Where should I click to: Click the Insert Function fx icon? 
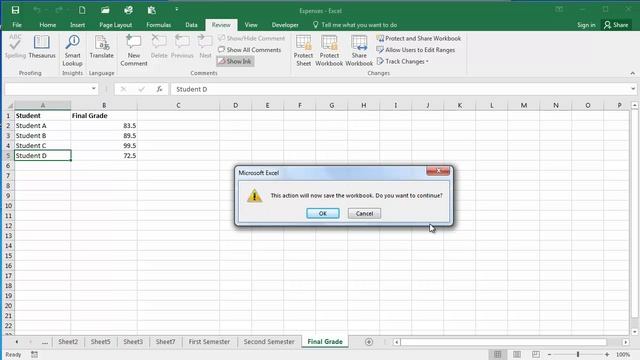[x=160, y=89]
